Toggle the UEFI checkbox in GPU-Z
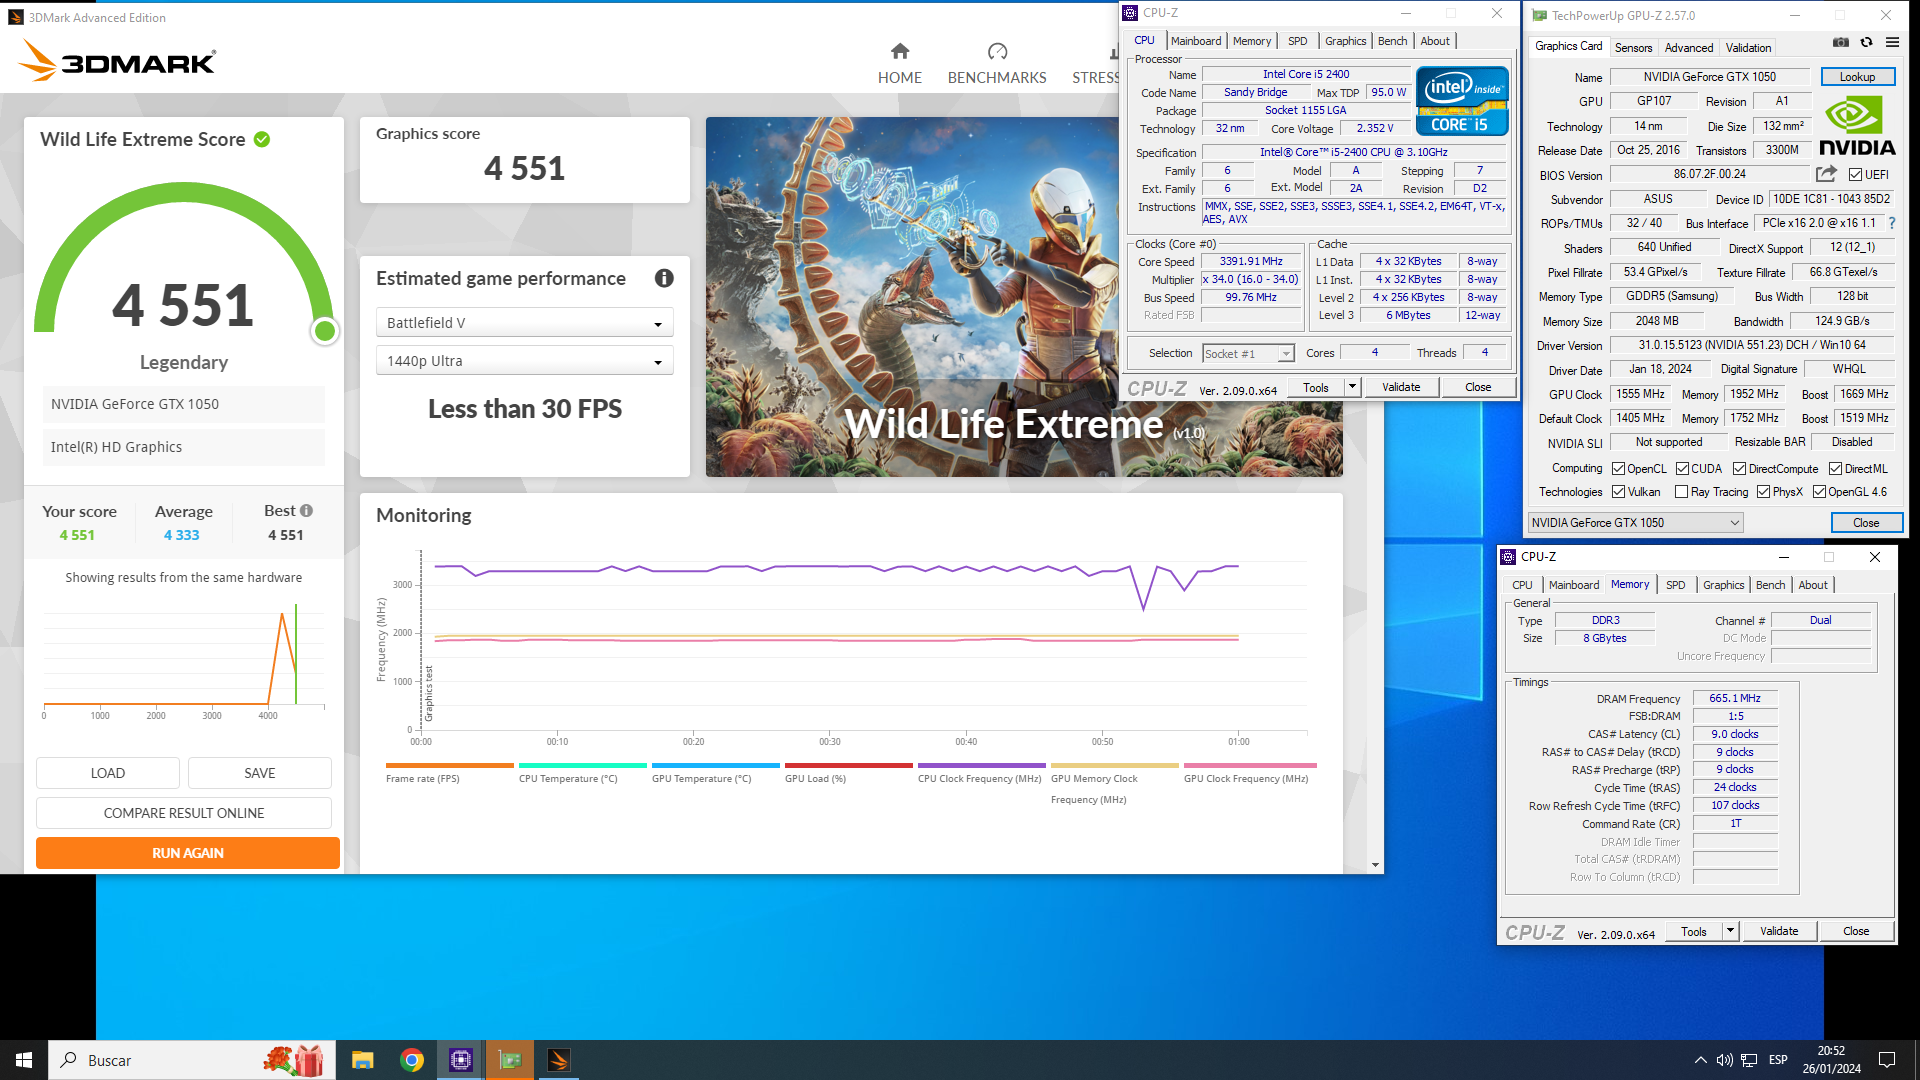The height and width of the screenshot is (1080, 1920). tap(1856, 175)
